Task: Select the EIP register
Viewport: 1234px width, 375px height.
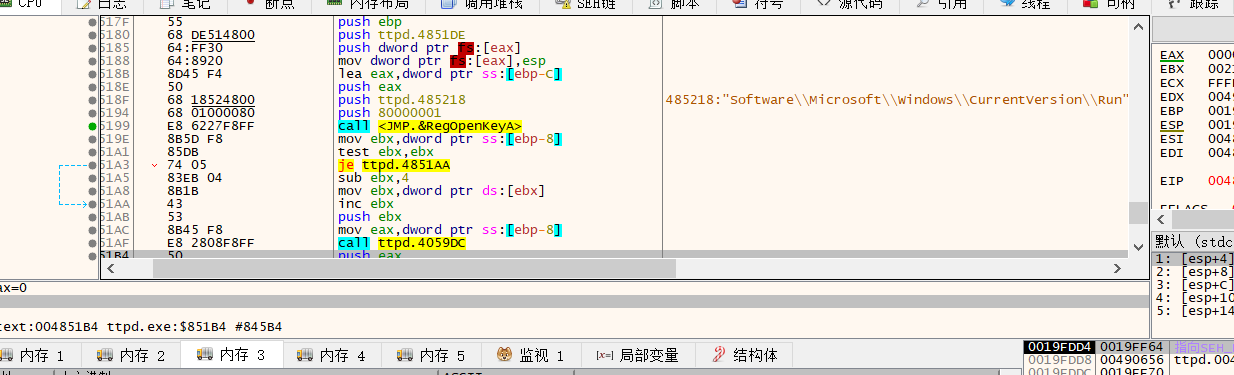Action: tap(1171, 181)
